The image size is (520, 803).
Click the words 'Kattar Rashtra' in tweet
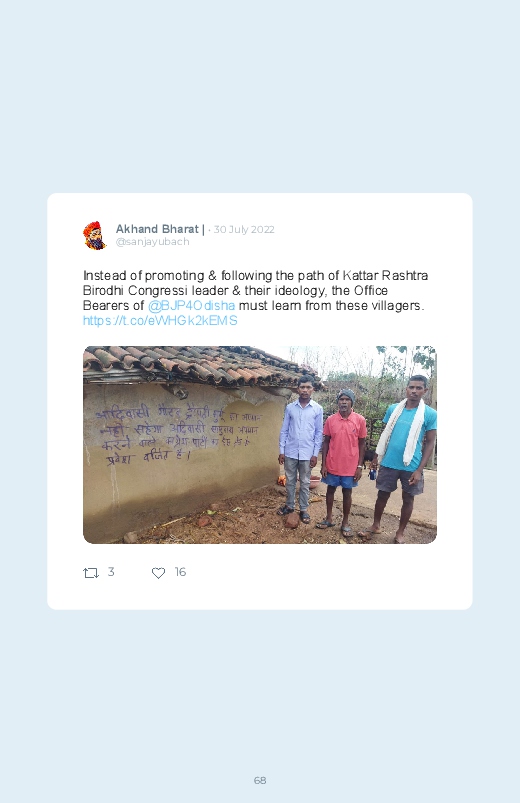[x=385, y=276]
